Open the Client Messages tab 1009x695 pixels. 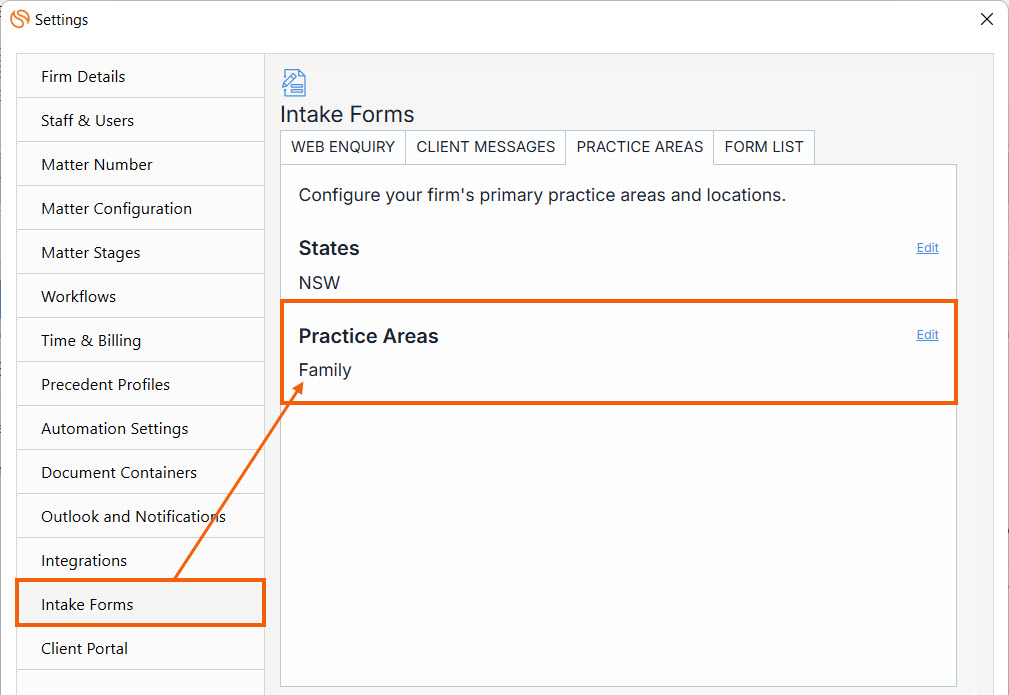click(x=485, y=147)
